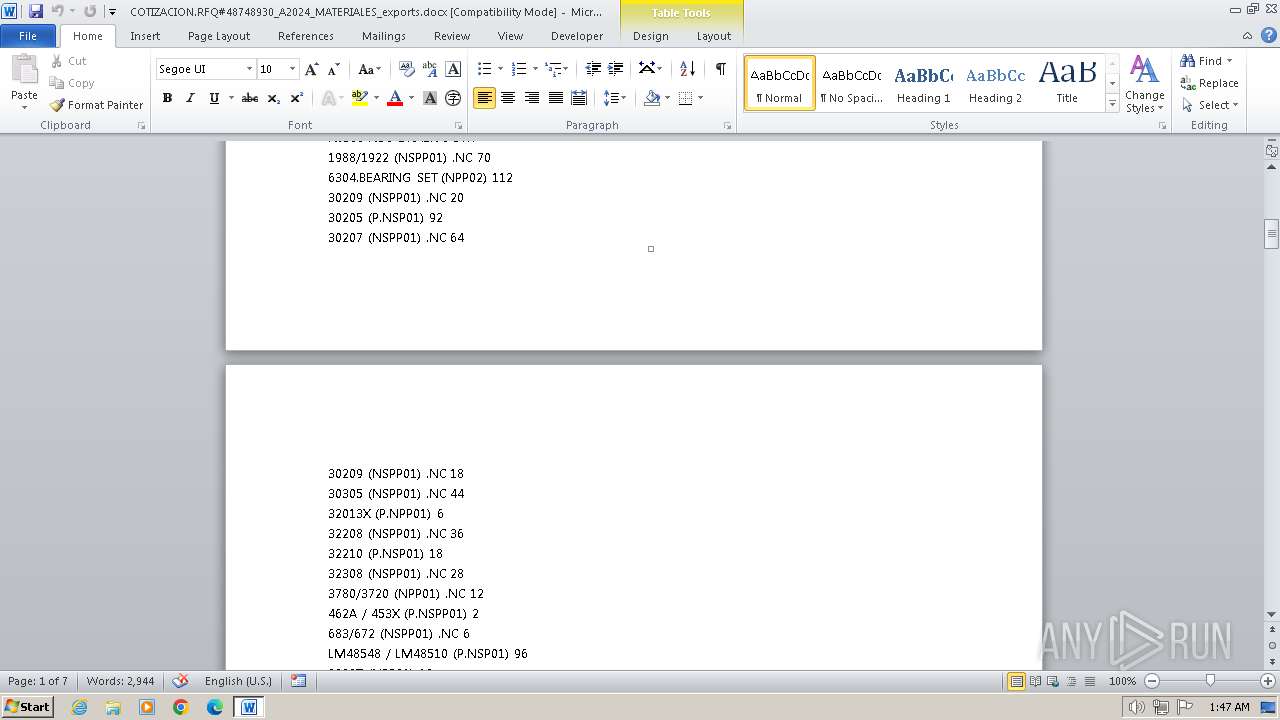Apply No Spacing style

click(x=851, y=83)
